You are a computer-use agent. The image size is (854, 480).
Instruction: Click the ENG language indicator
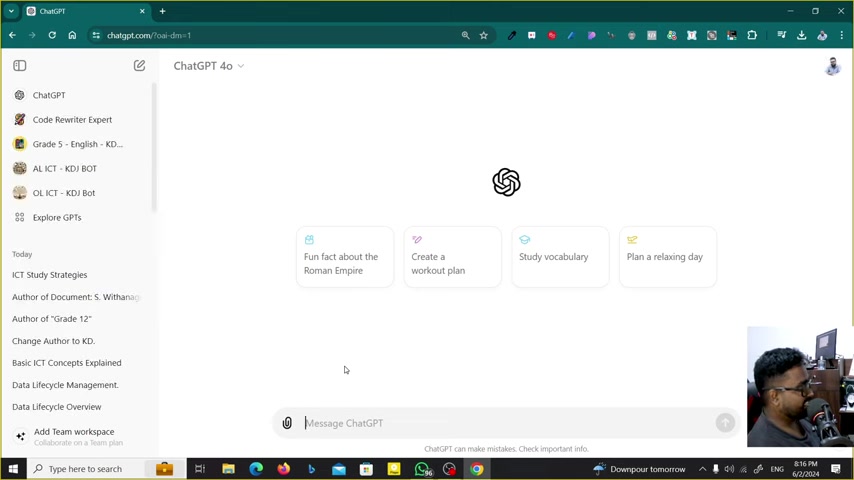point(777,469)
